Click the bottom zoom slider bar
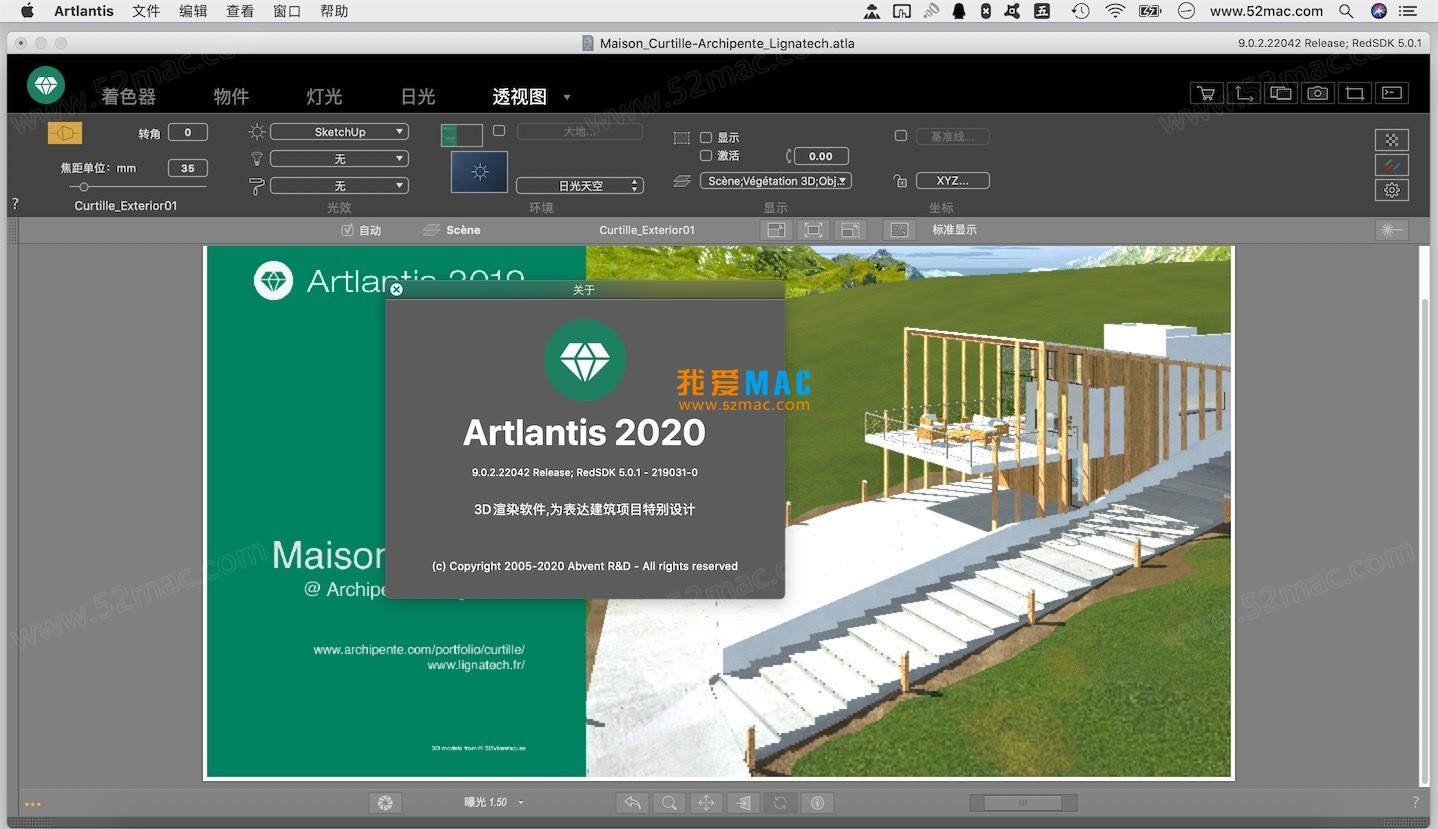Screen dimensions: 1438x829 click(x=1023, y=803)
